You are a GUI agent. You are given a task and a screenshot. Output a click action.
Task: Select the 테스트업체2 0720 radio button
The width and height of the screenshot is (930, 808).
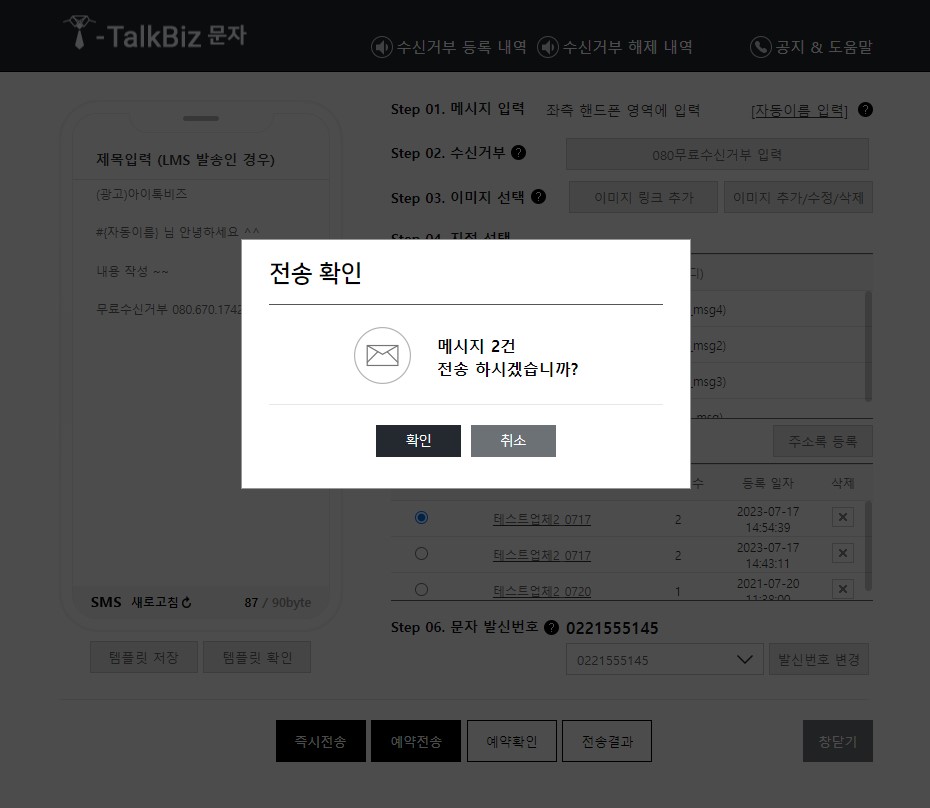[421, 587]
